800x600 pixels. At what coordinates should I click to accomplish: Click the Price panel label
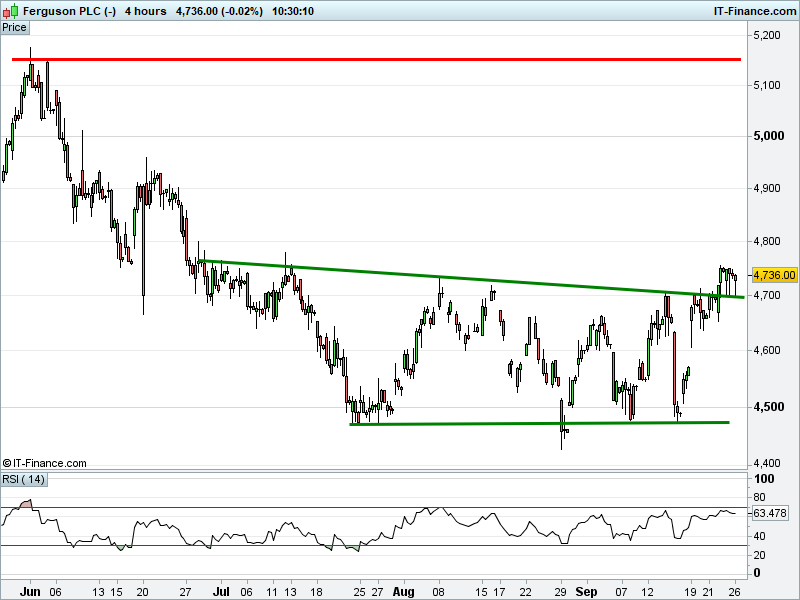pos(14,28)
